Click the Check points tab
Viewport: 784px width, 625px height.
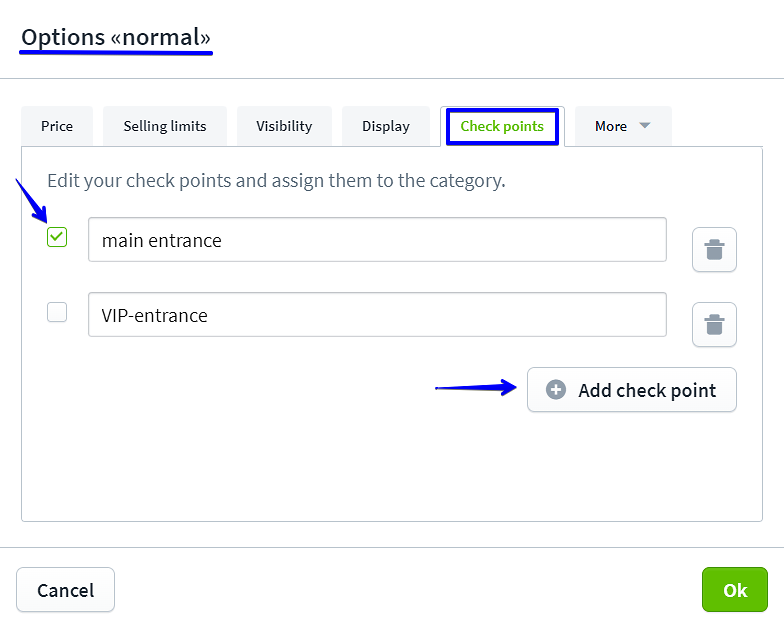click(502, 127)
